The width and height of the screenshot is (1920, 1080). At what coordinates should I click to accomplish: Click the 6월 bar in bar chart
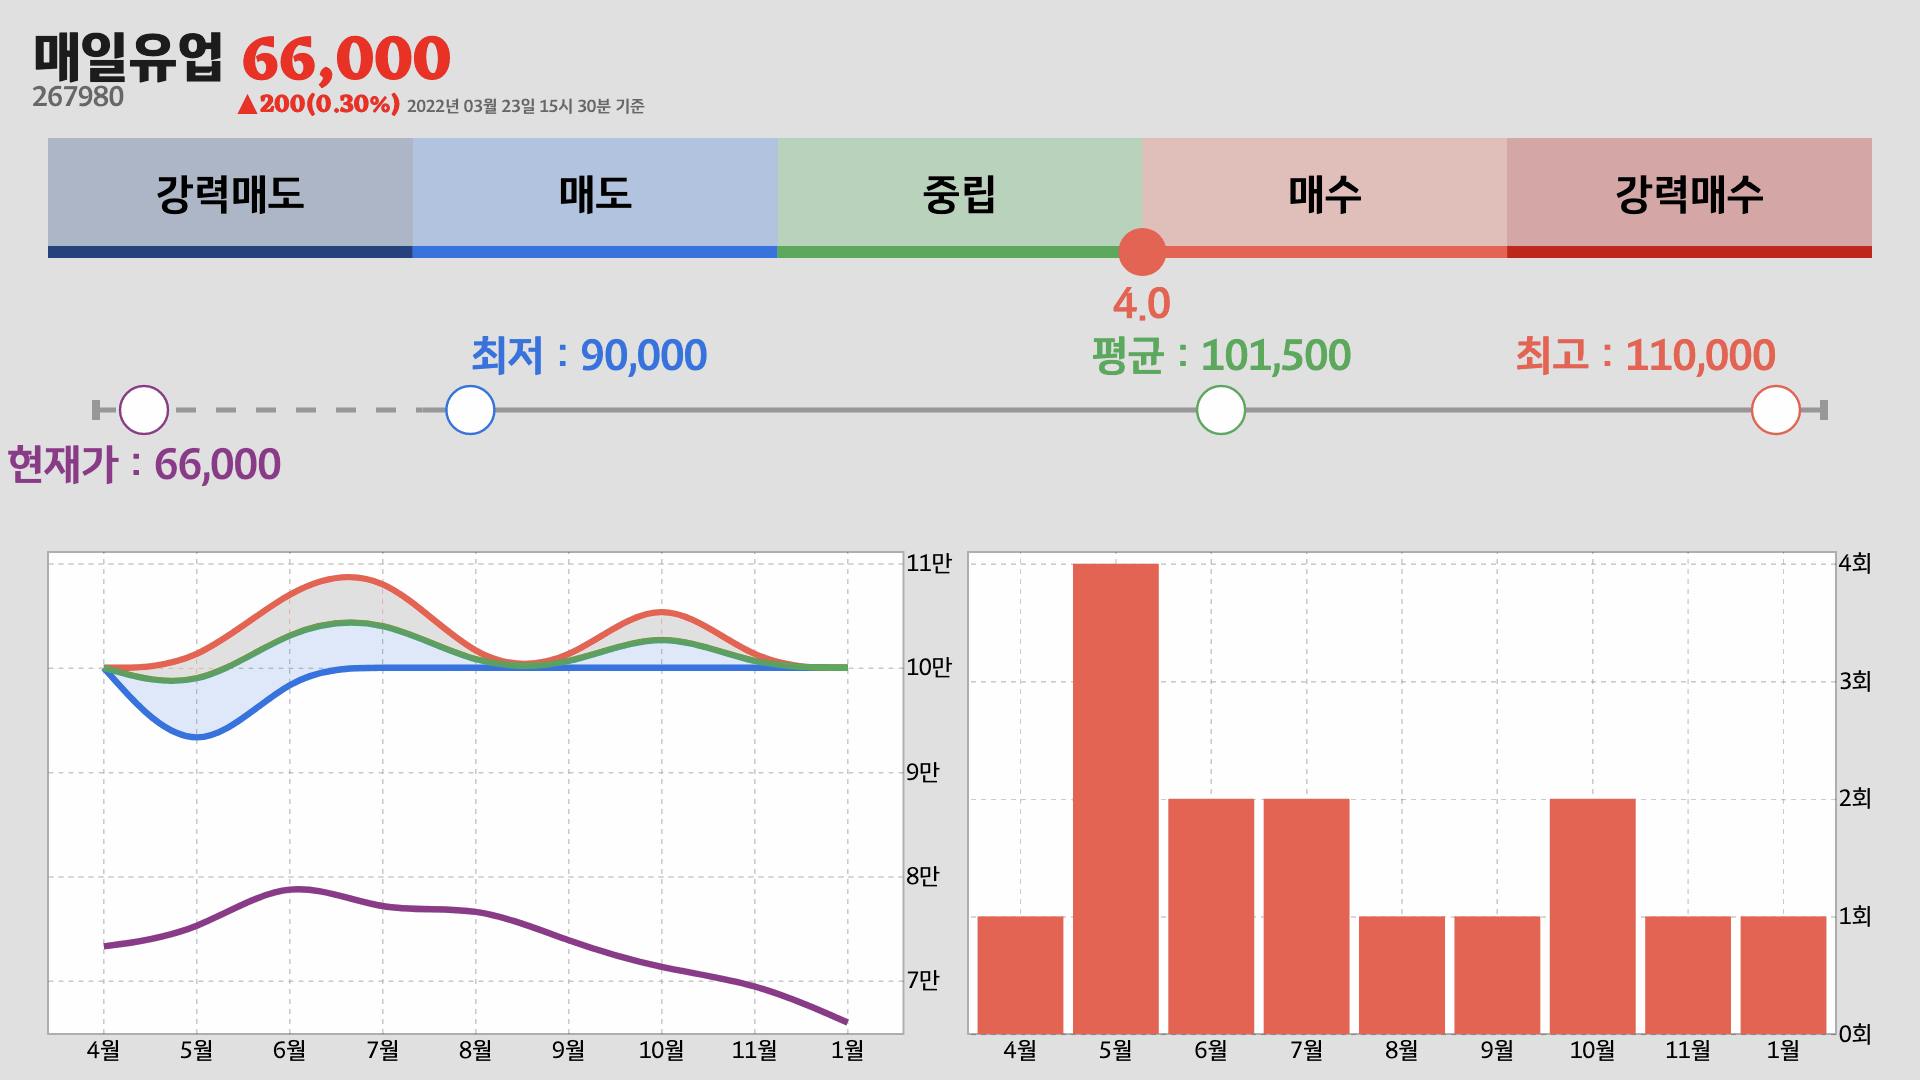(x=1211, y=916)
